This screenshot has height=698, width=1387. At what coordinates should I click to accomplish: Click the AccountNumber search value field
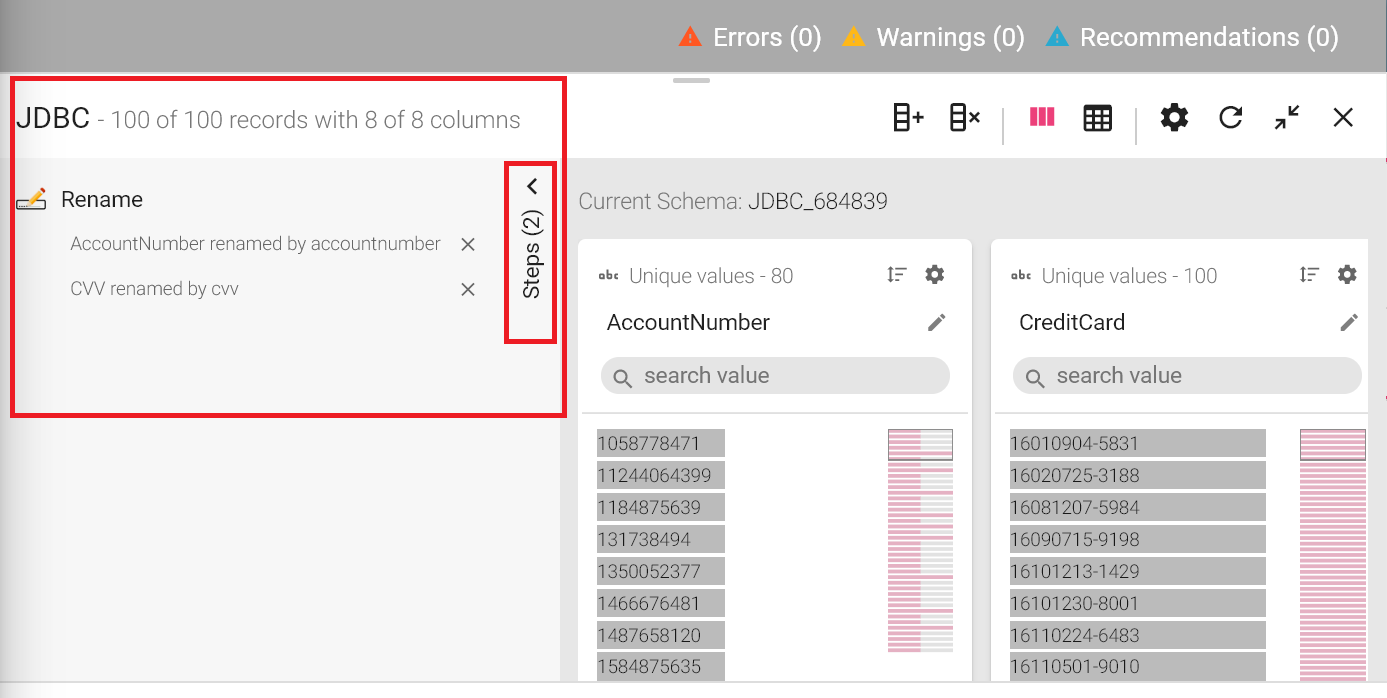point(775,376)
